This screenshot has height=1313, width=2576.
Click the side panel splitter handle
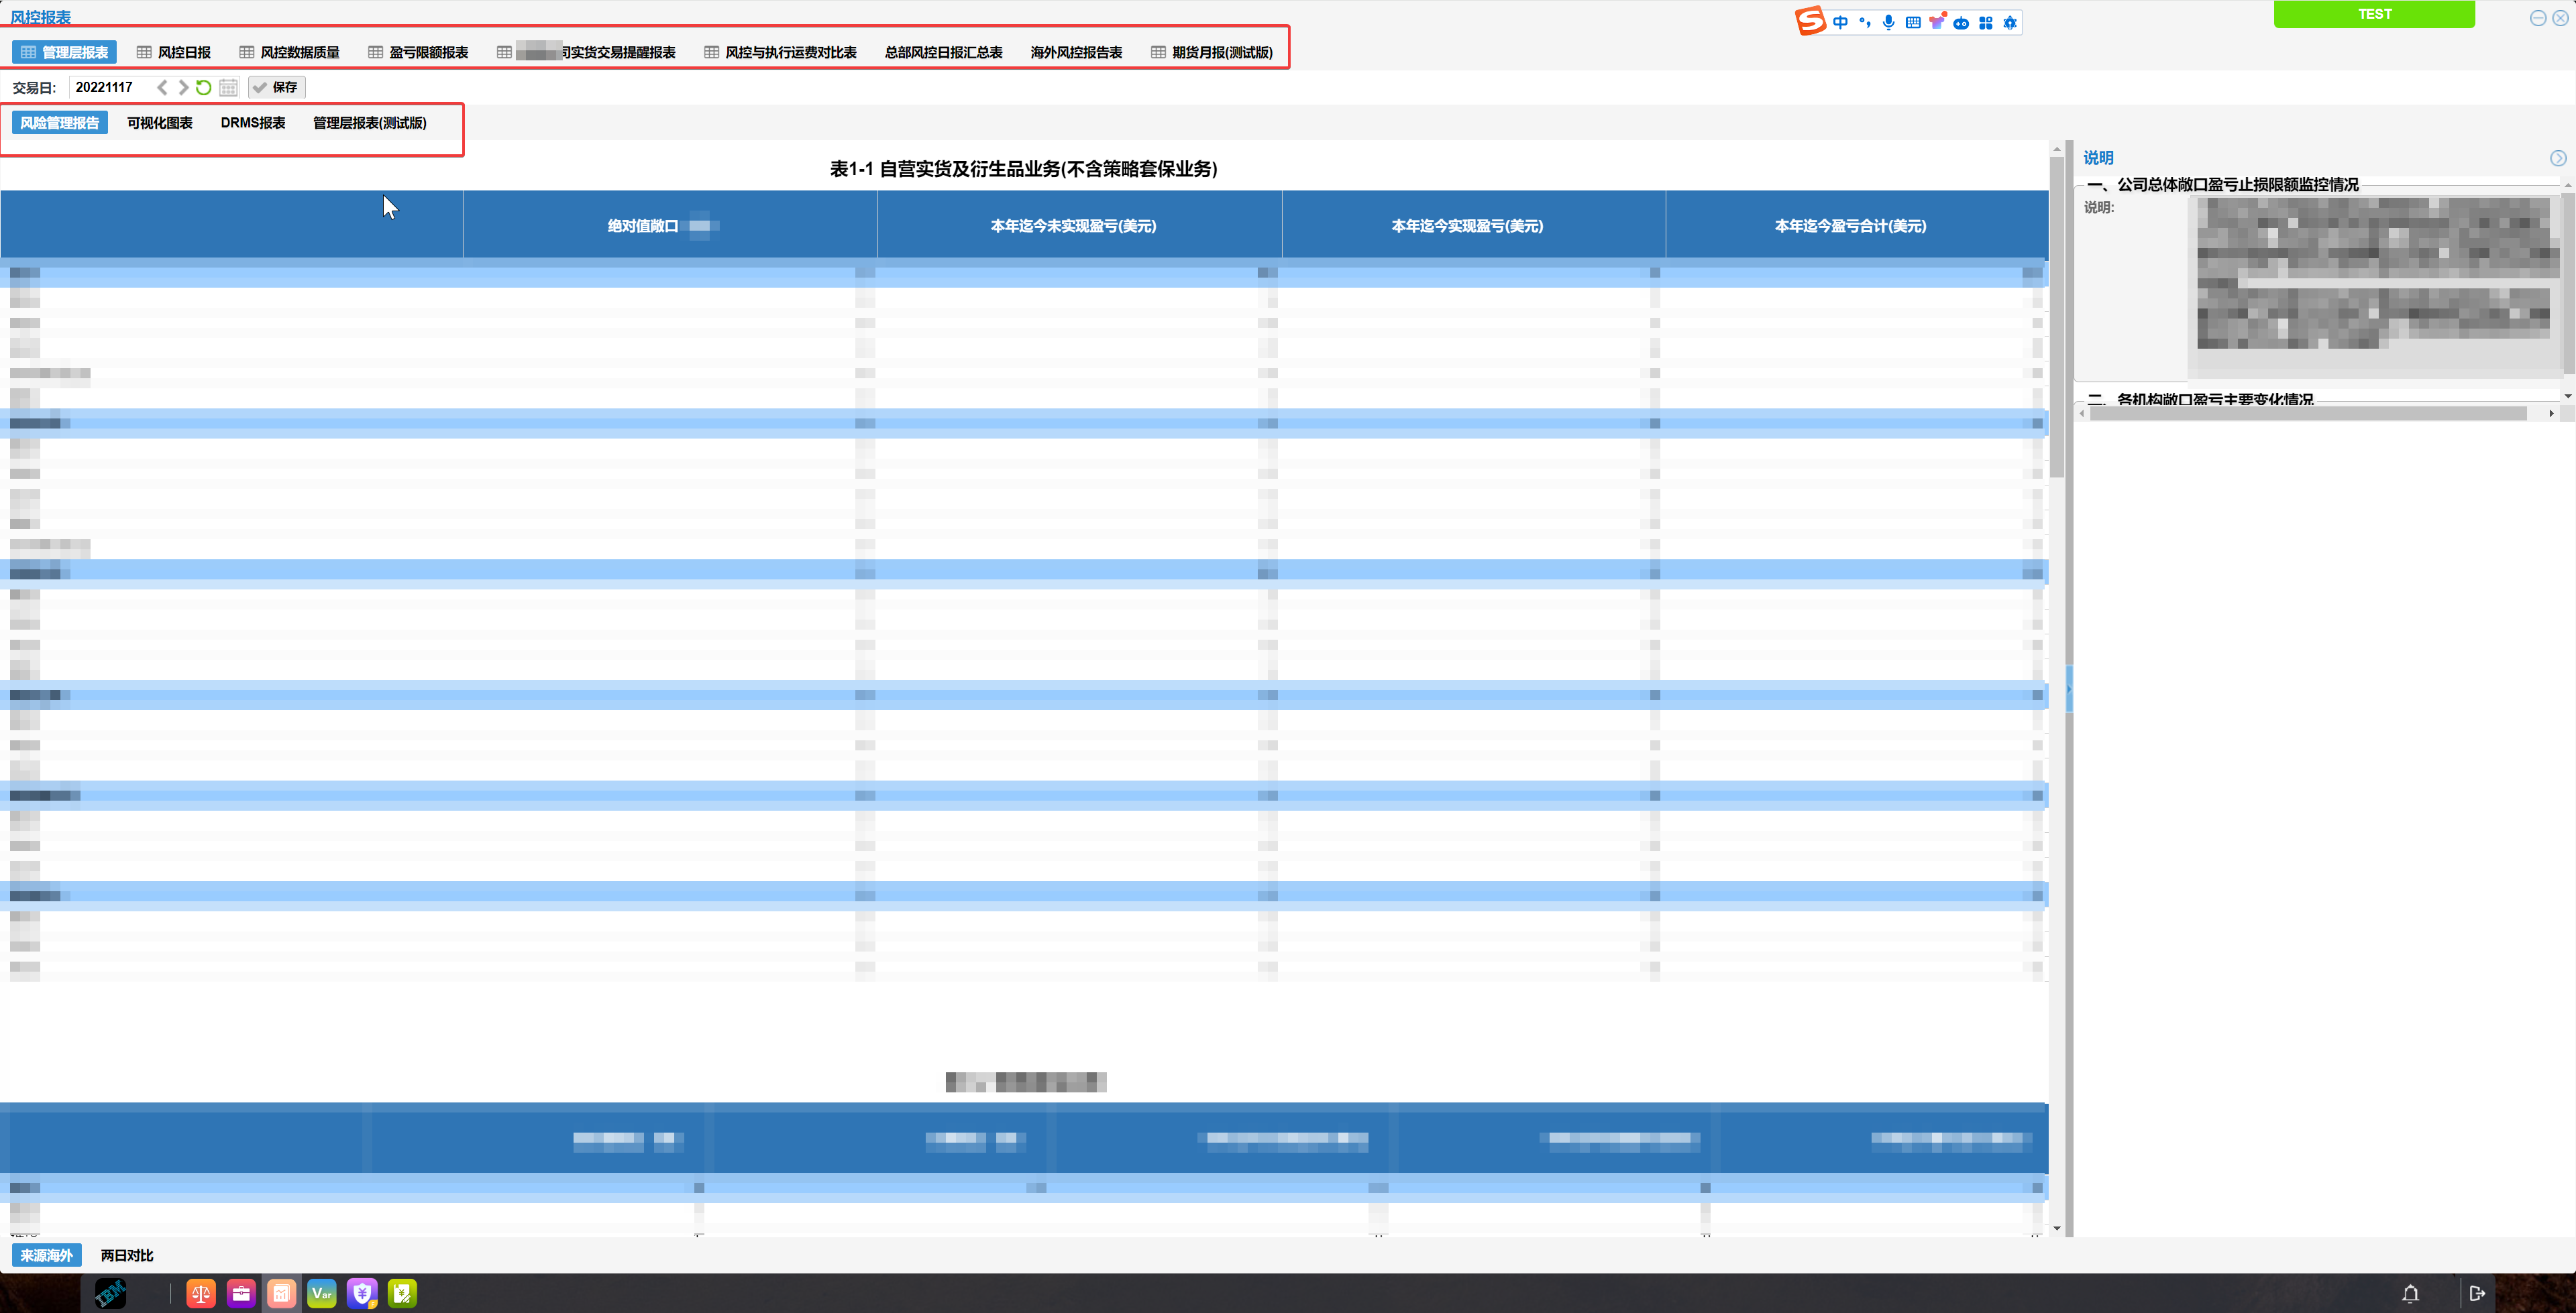(2070, 689)
